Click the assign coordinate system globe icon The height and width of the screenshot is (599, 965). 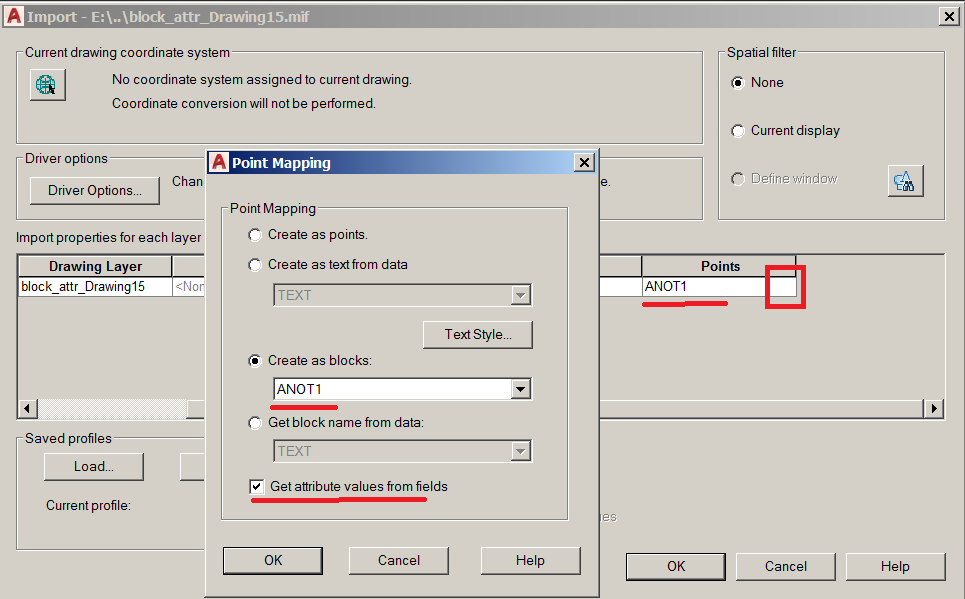[47, 84]
